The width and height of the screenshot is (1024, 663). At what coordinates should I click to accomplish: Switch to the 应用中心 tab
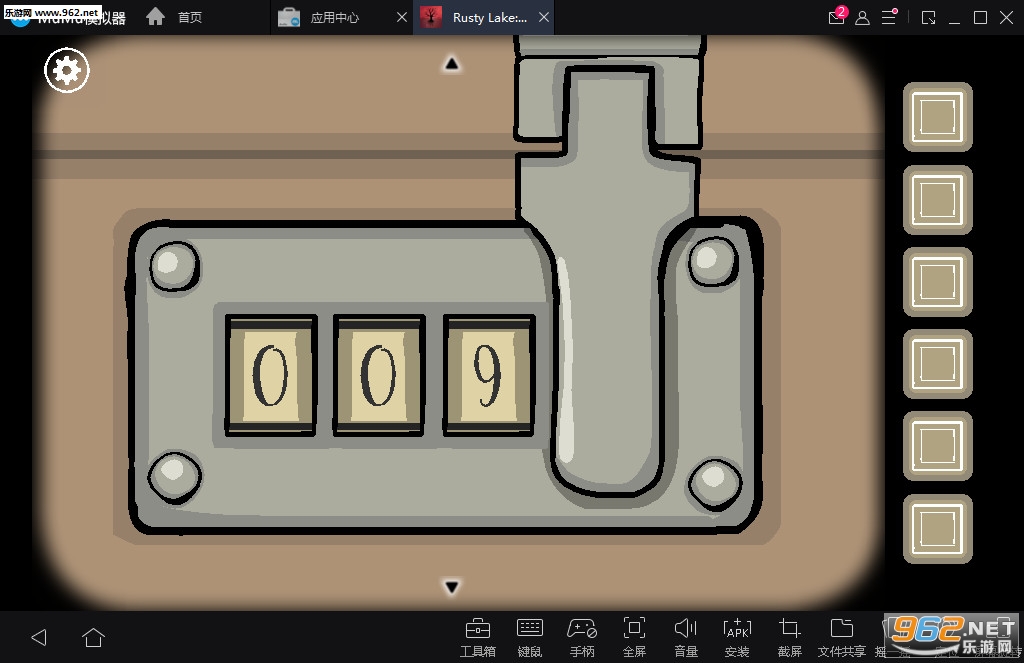(334, 18)
